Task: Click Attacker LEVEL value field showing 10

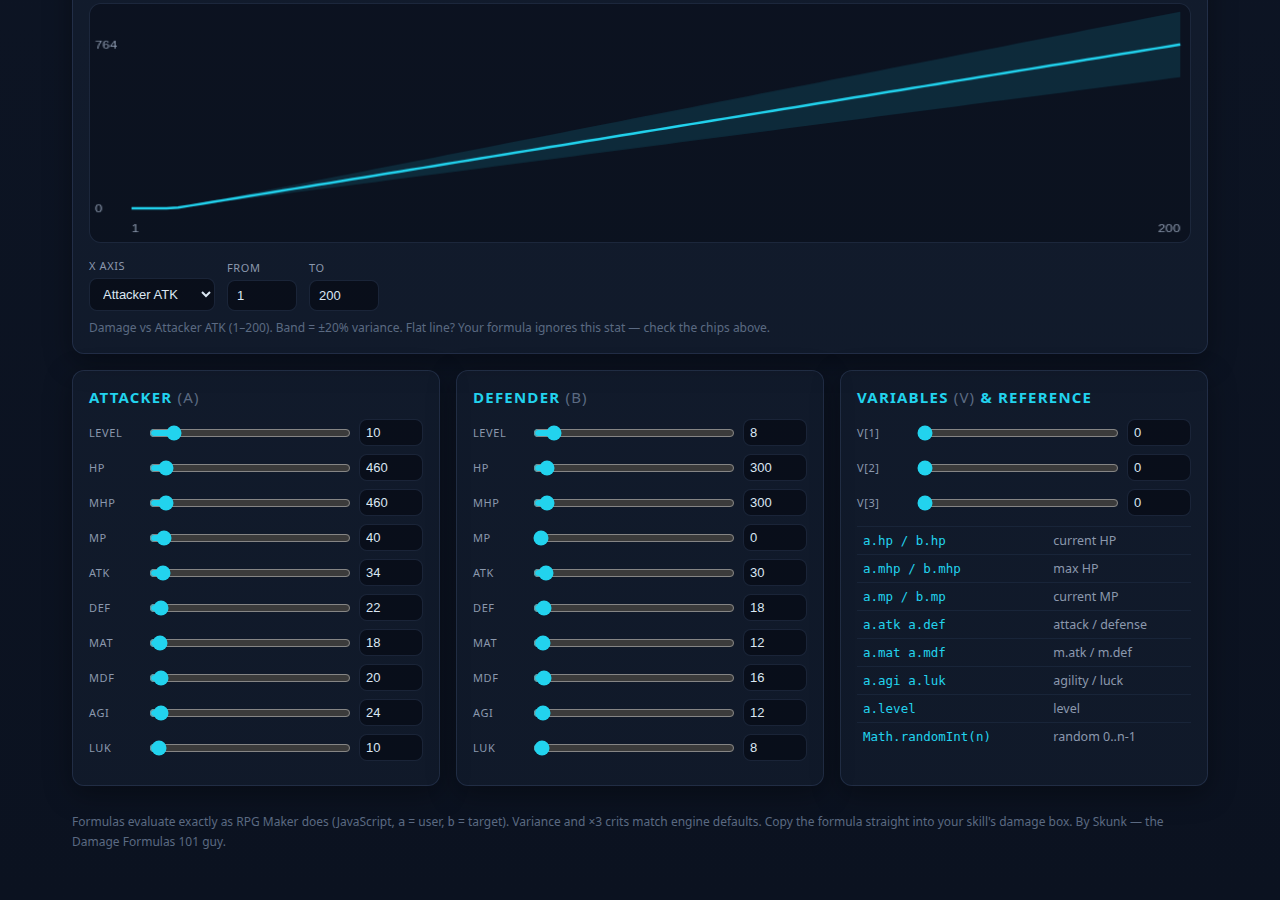Action: [391, 433]
